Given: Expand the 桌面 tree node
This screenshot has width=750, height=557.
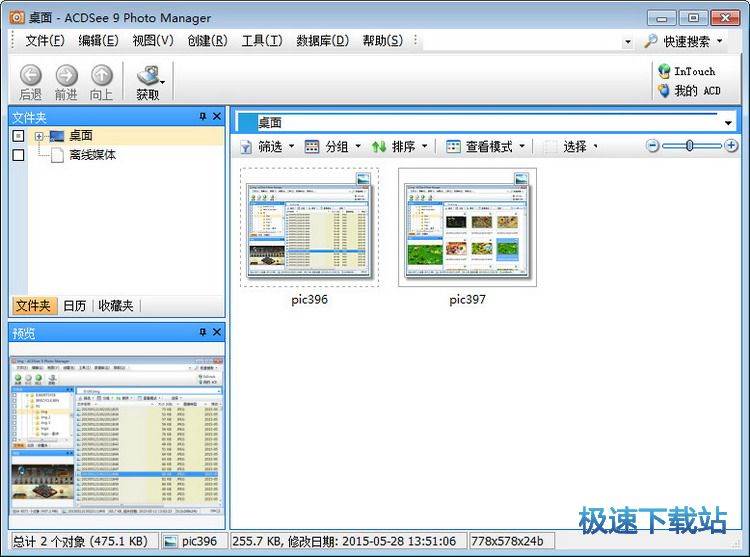Looking at the screenshot, I should (39, 136).
